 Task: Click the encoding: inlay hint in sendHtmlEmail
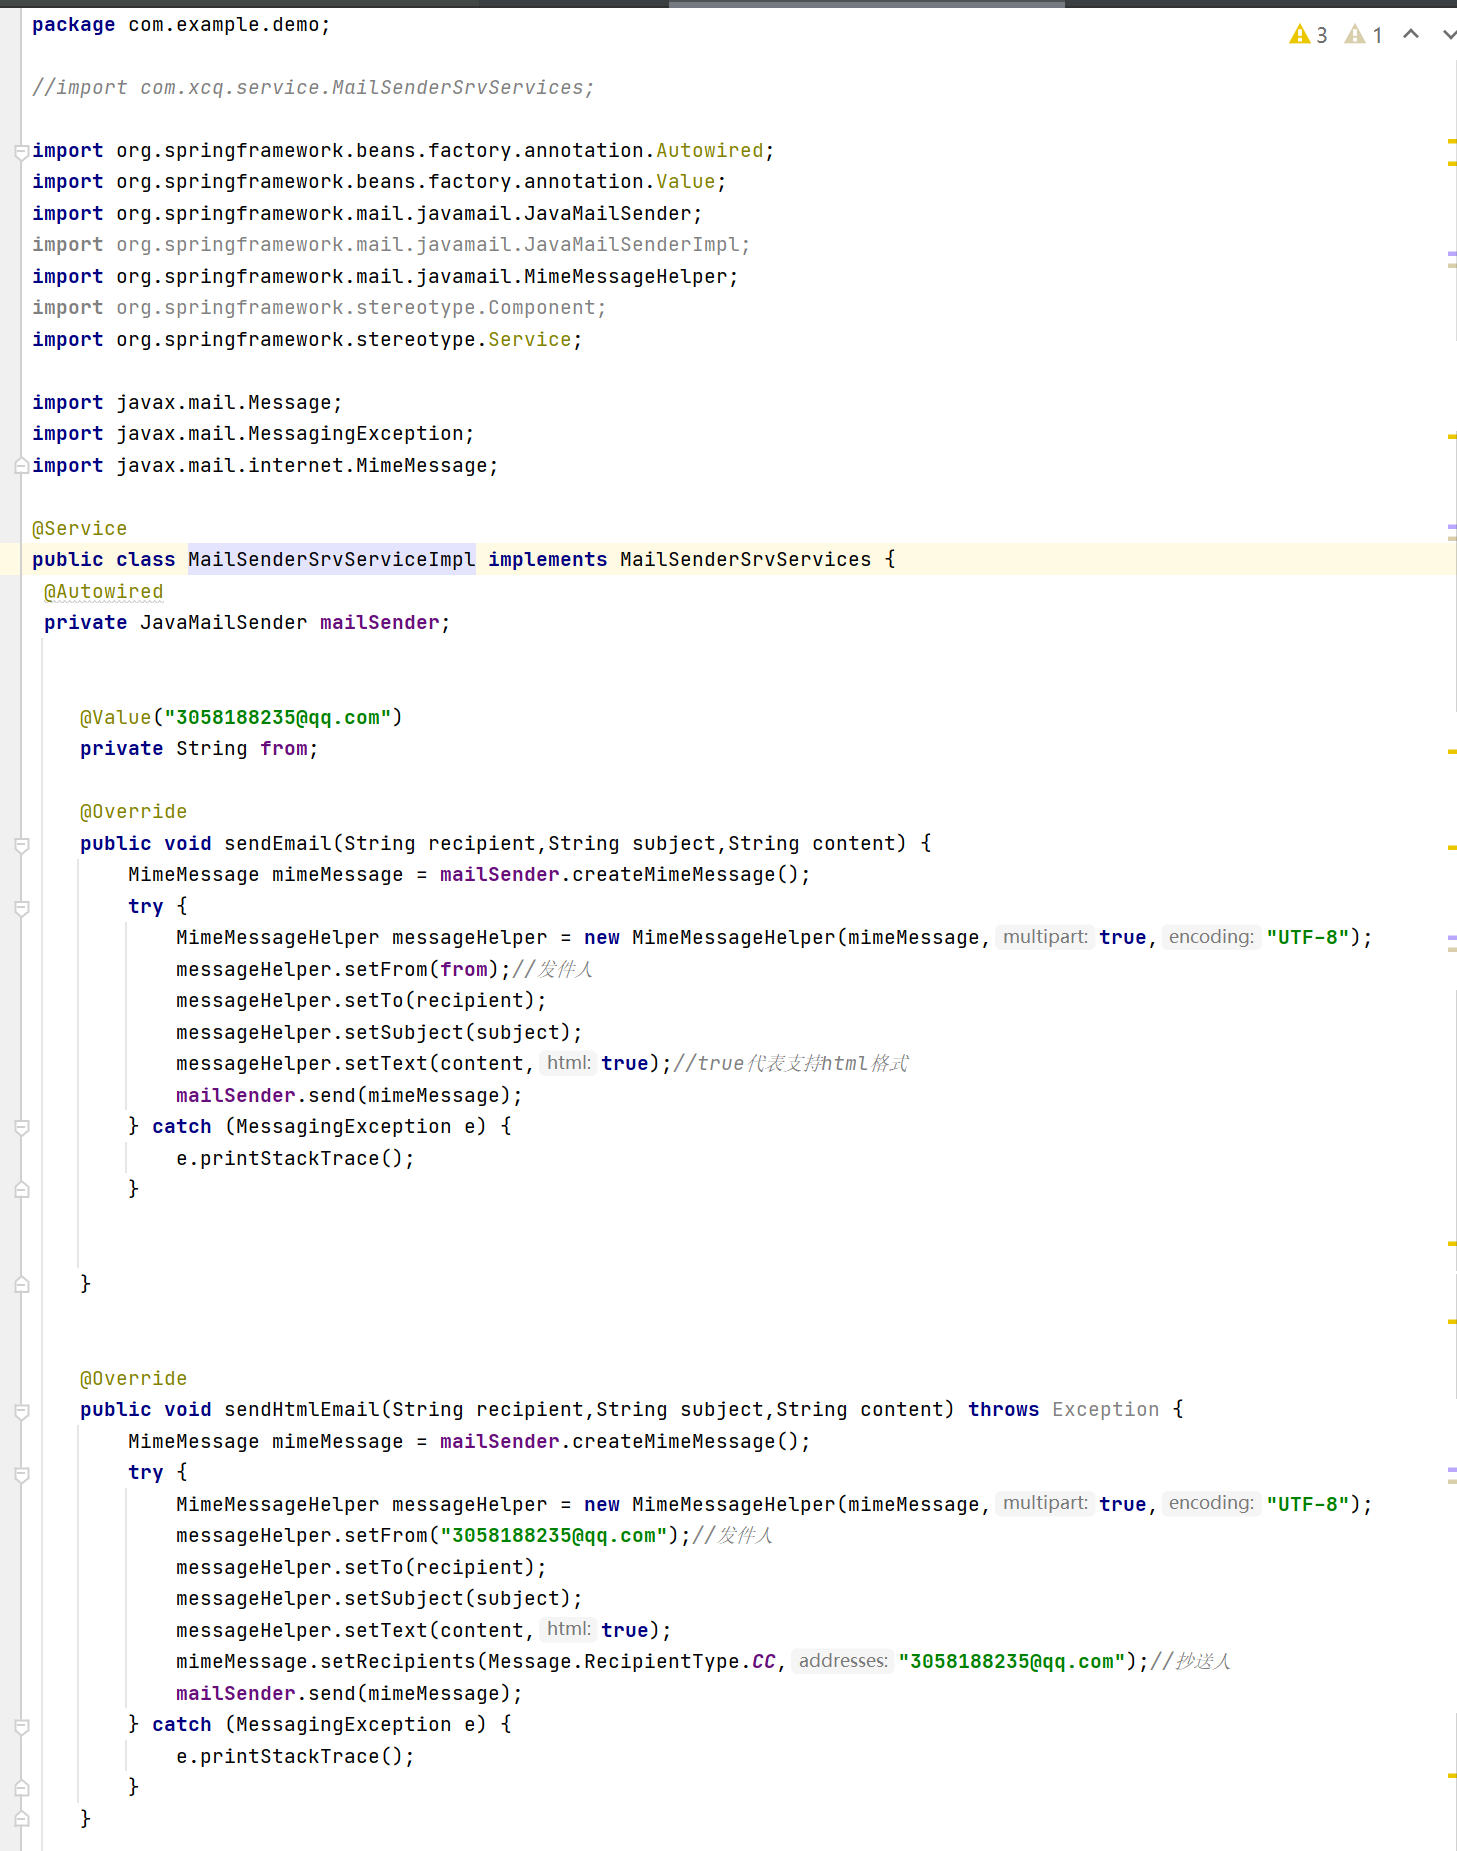click(1211, 1503)
